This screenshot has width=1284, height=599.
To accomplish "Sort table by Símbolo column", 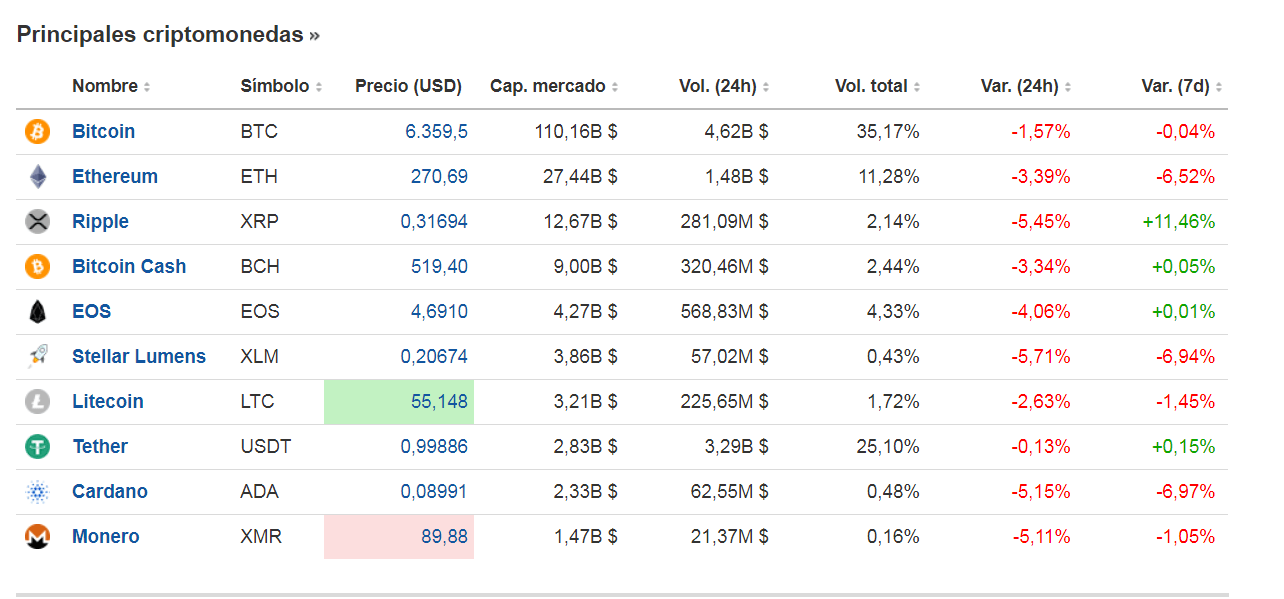I will pyautogui.click(x=280, y=87).
